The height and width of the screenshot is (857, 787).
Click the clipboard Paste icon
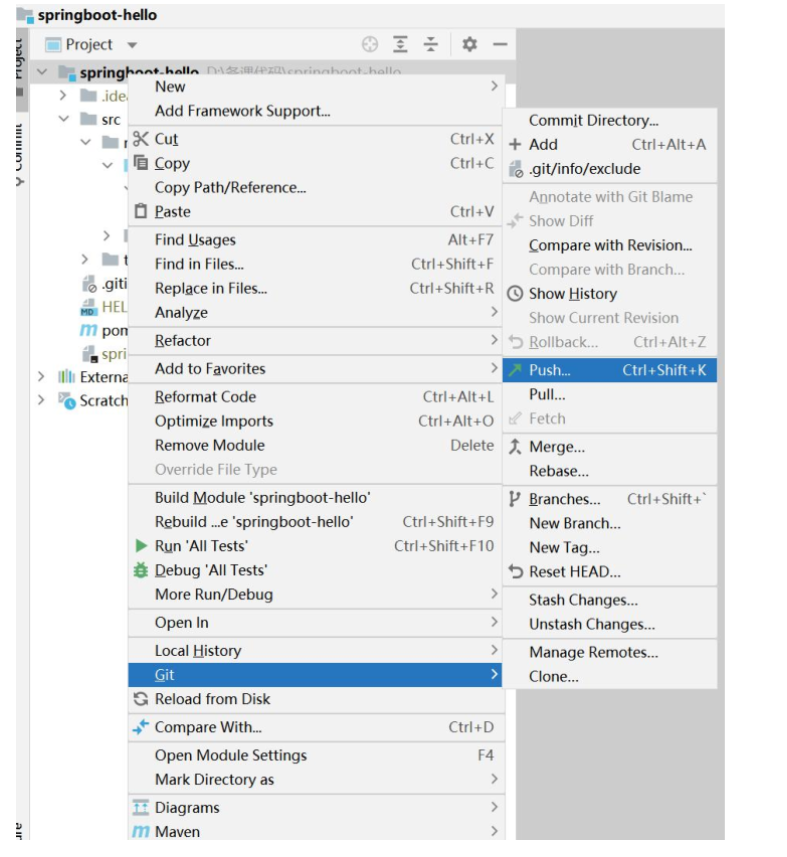(141, 211)
